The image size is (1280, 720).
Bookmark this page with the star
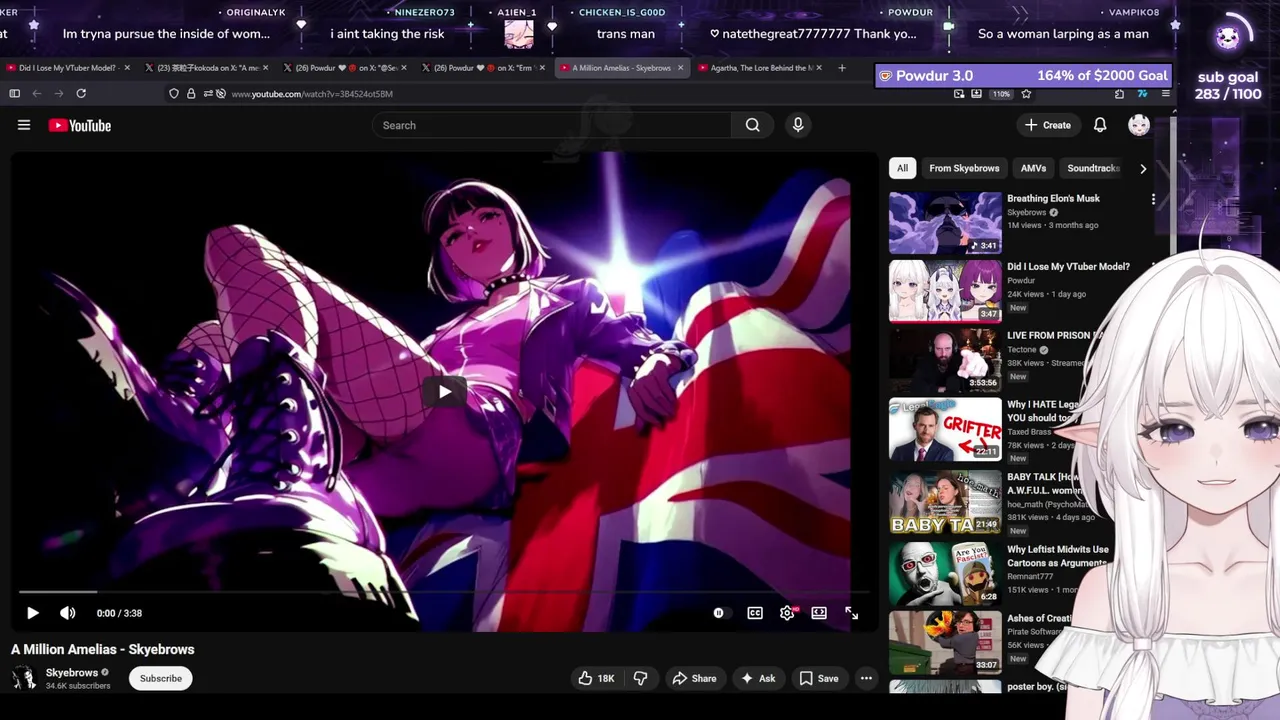[x=1026, y=93]
